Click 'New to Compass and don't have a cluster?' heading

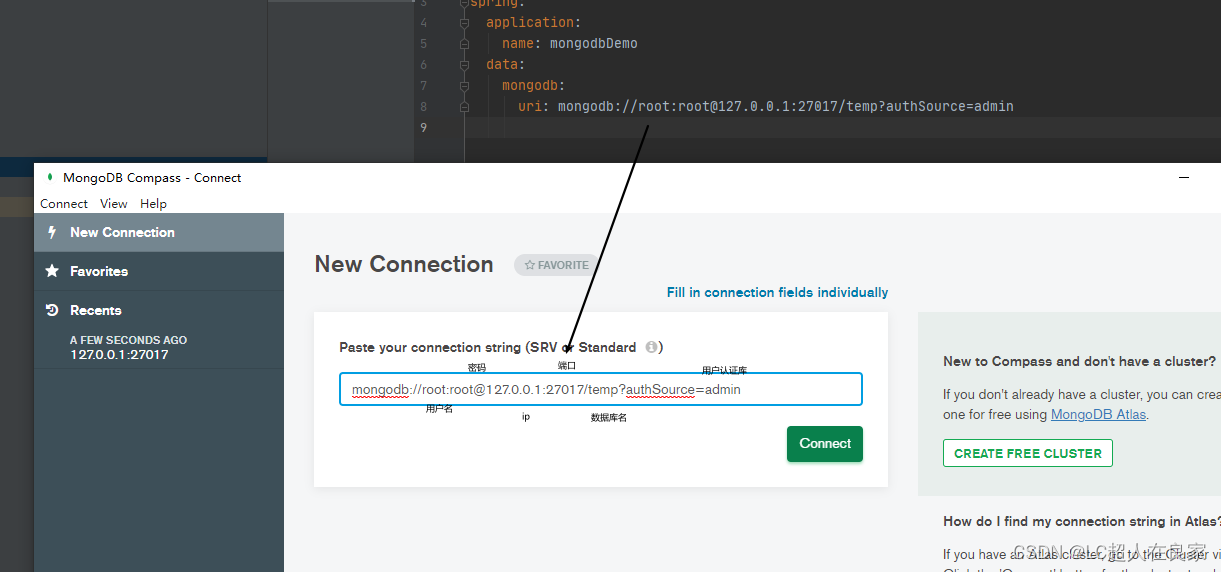1079,361
